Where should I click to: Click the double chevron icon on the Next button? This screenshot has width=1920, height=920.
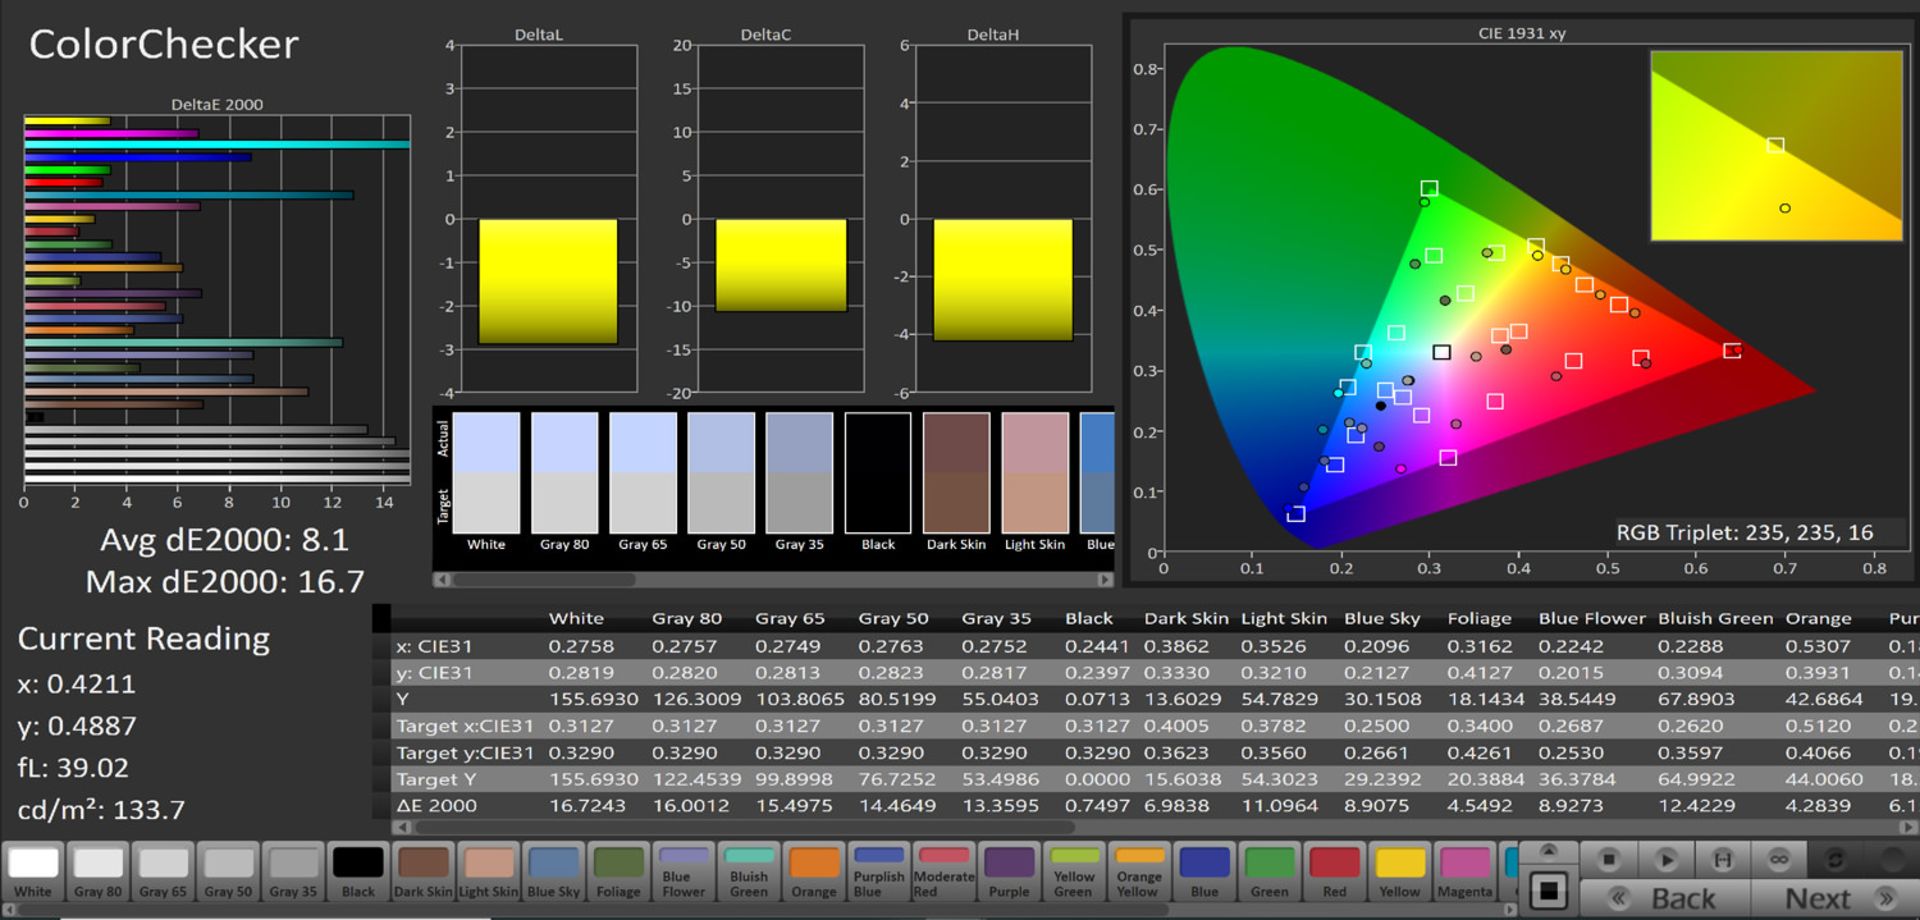[x=1885, y=898]
